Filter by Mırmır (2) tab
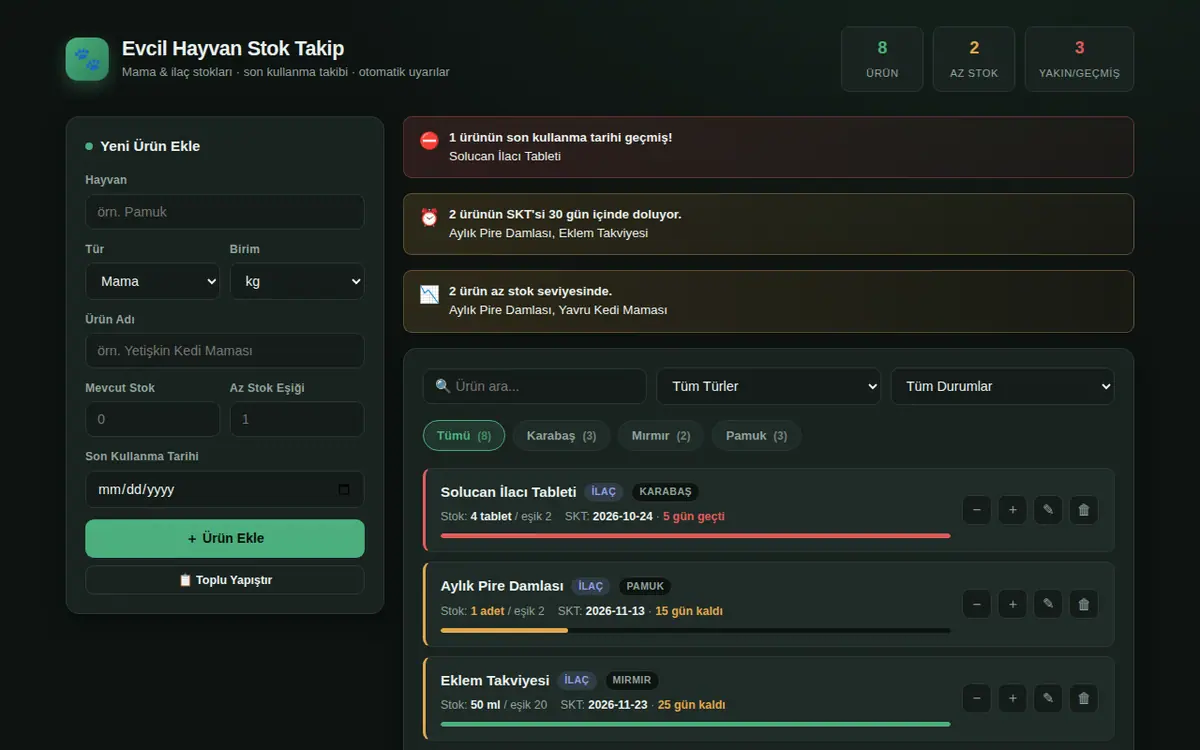 tap(661, 436)
